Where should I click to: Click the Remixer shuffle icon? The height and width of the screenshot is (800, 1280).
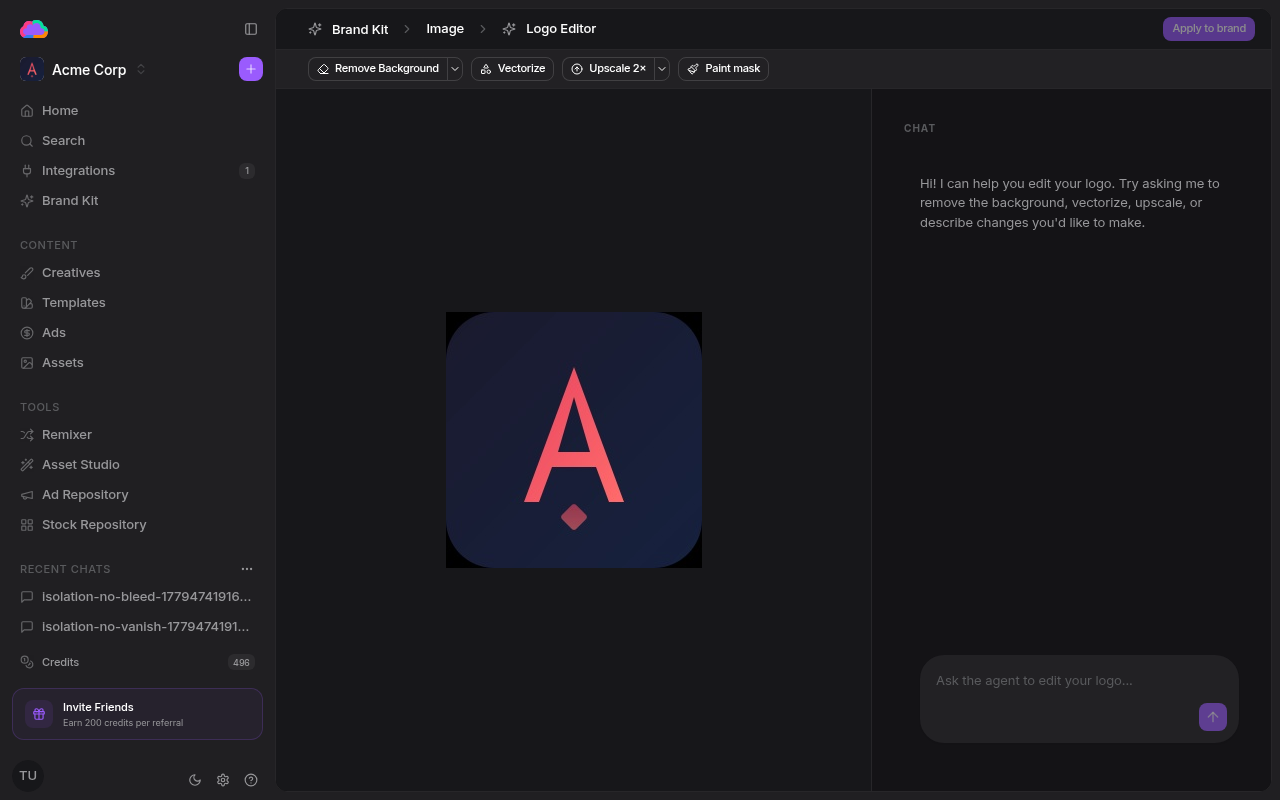tap(27, 434)
